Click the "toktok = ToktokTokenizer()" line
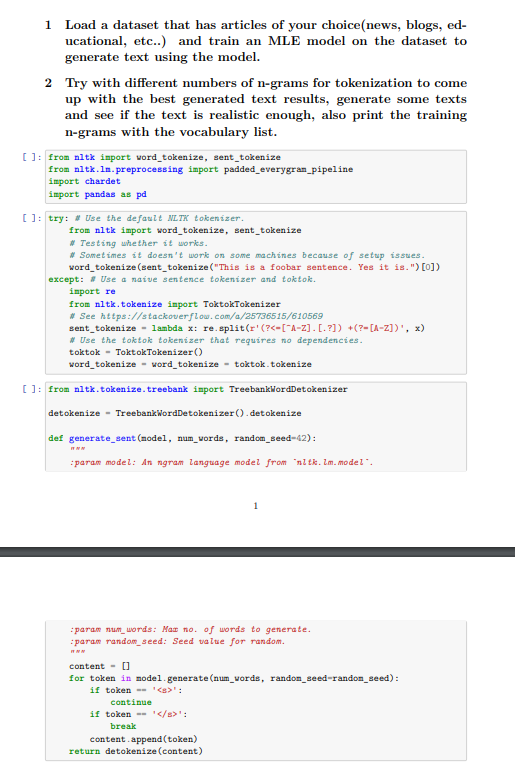Viewport: 515px width, 772px height. pyautogui.click(x=136, y=352)
